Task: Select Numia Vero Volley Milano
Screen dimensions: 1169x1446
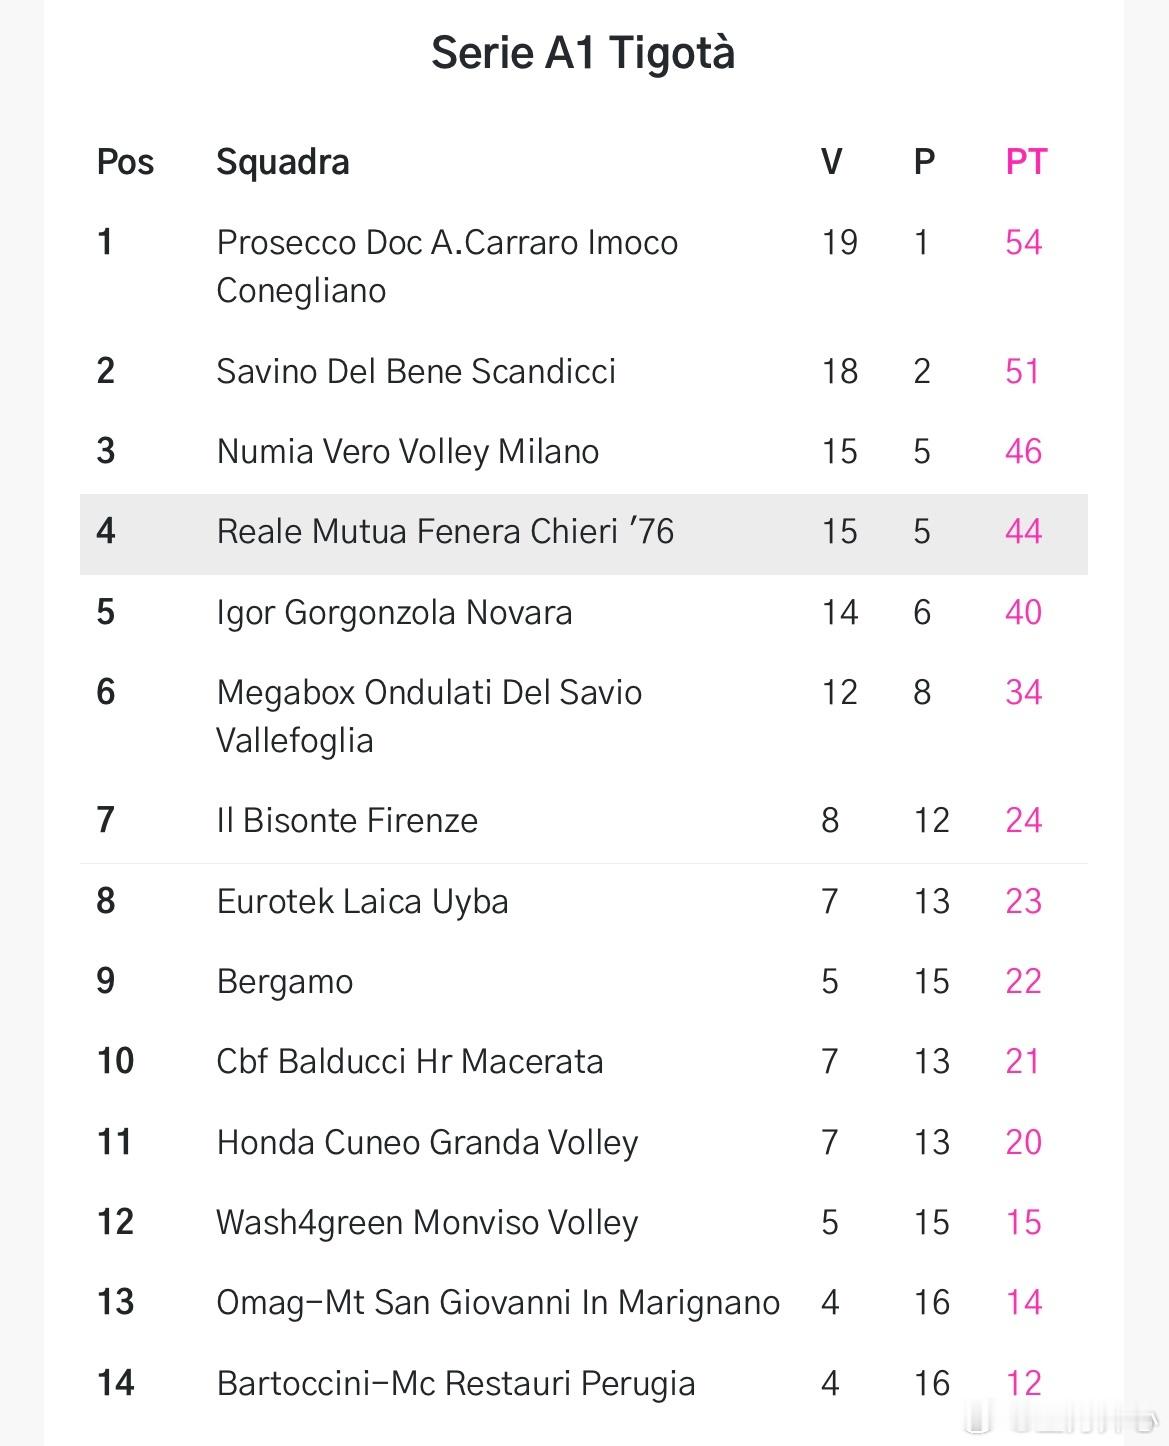Action: tap(408, 451)
